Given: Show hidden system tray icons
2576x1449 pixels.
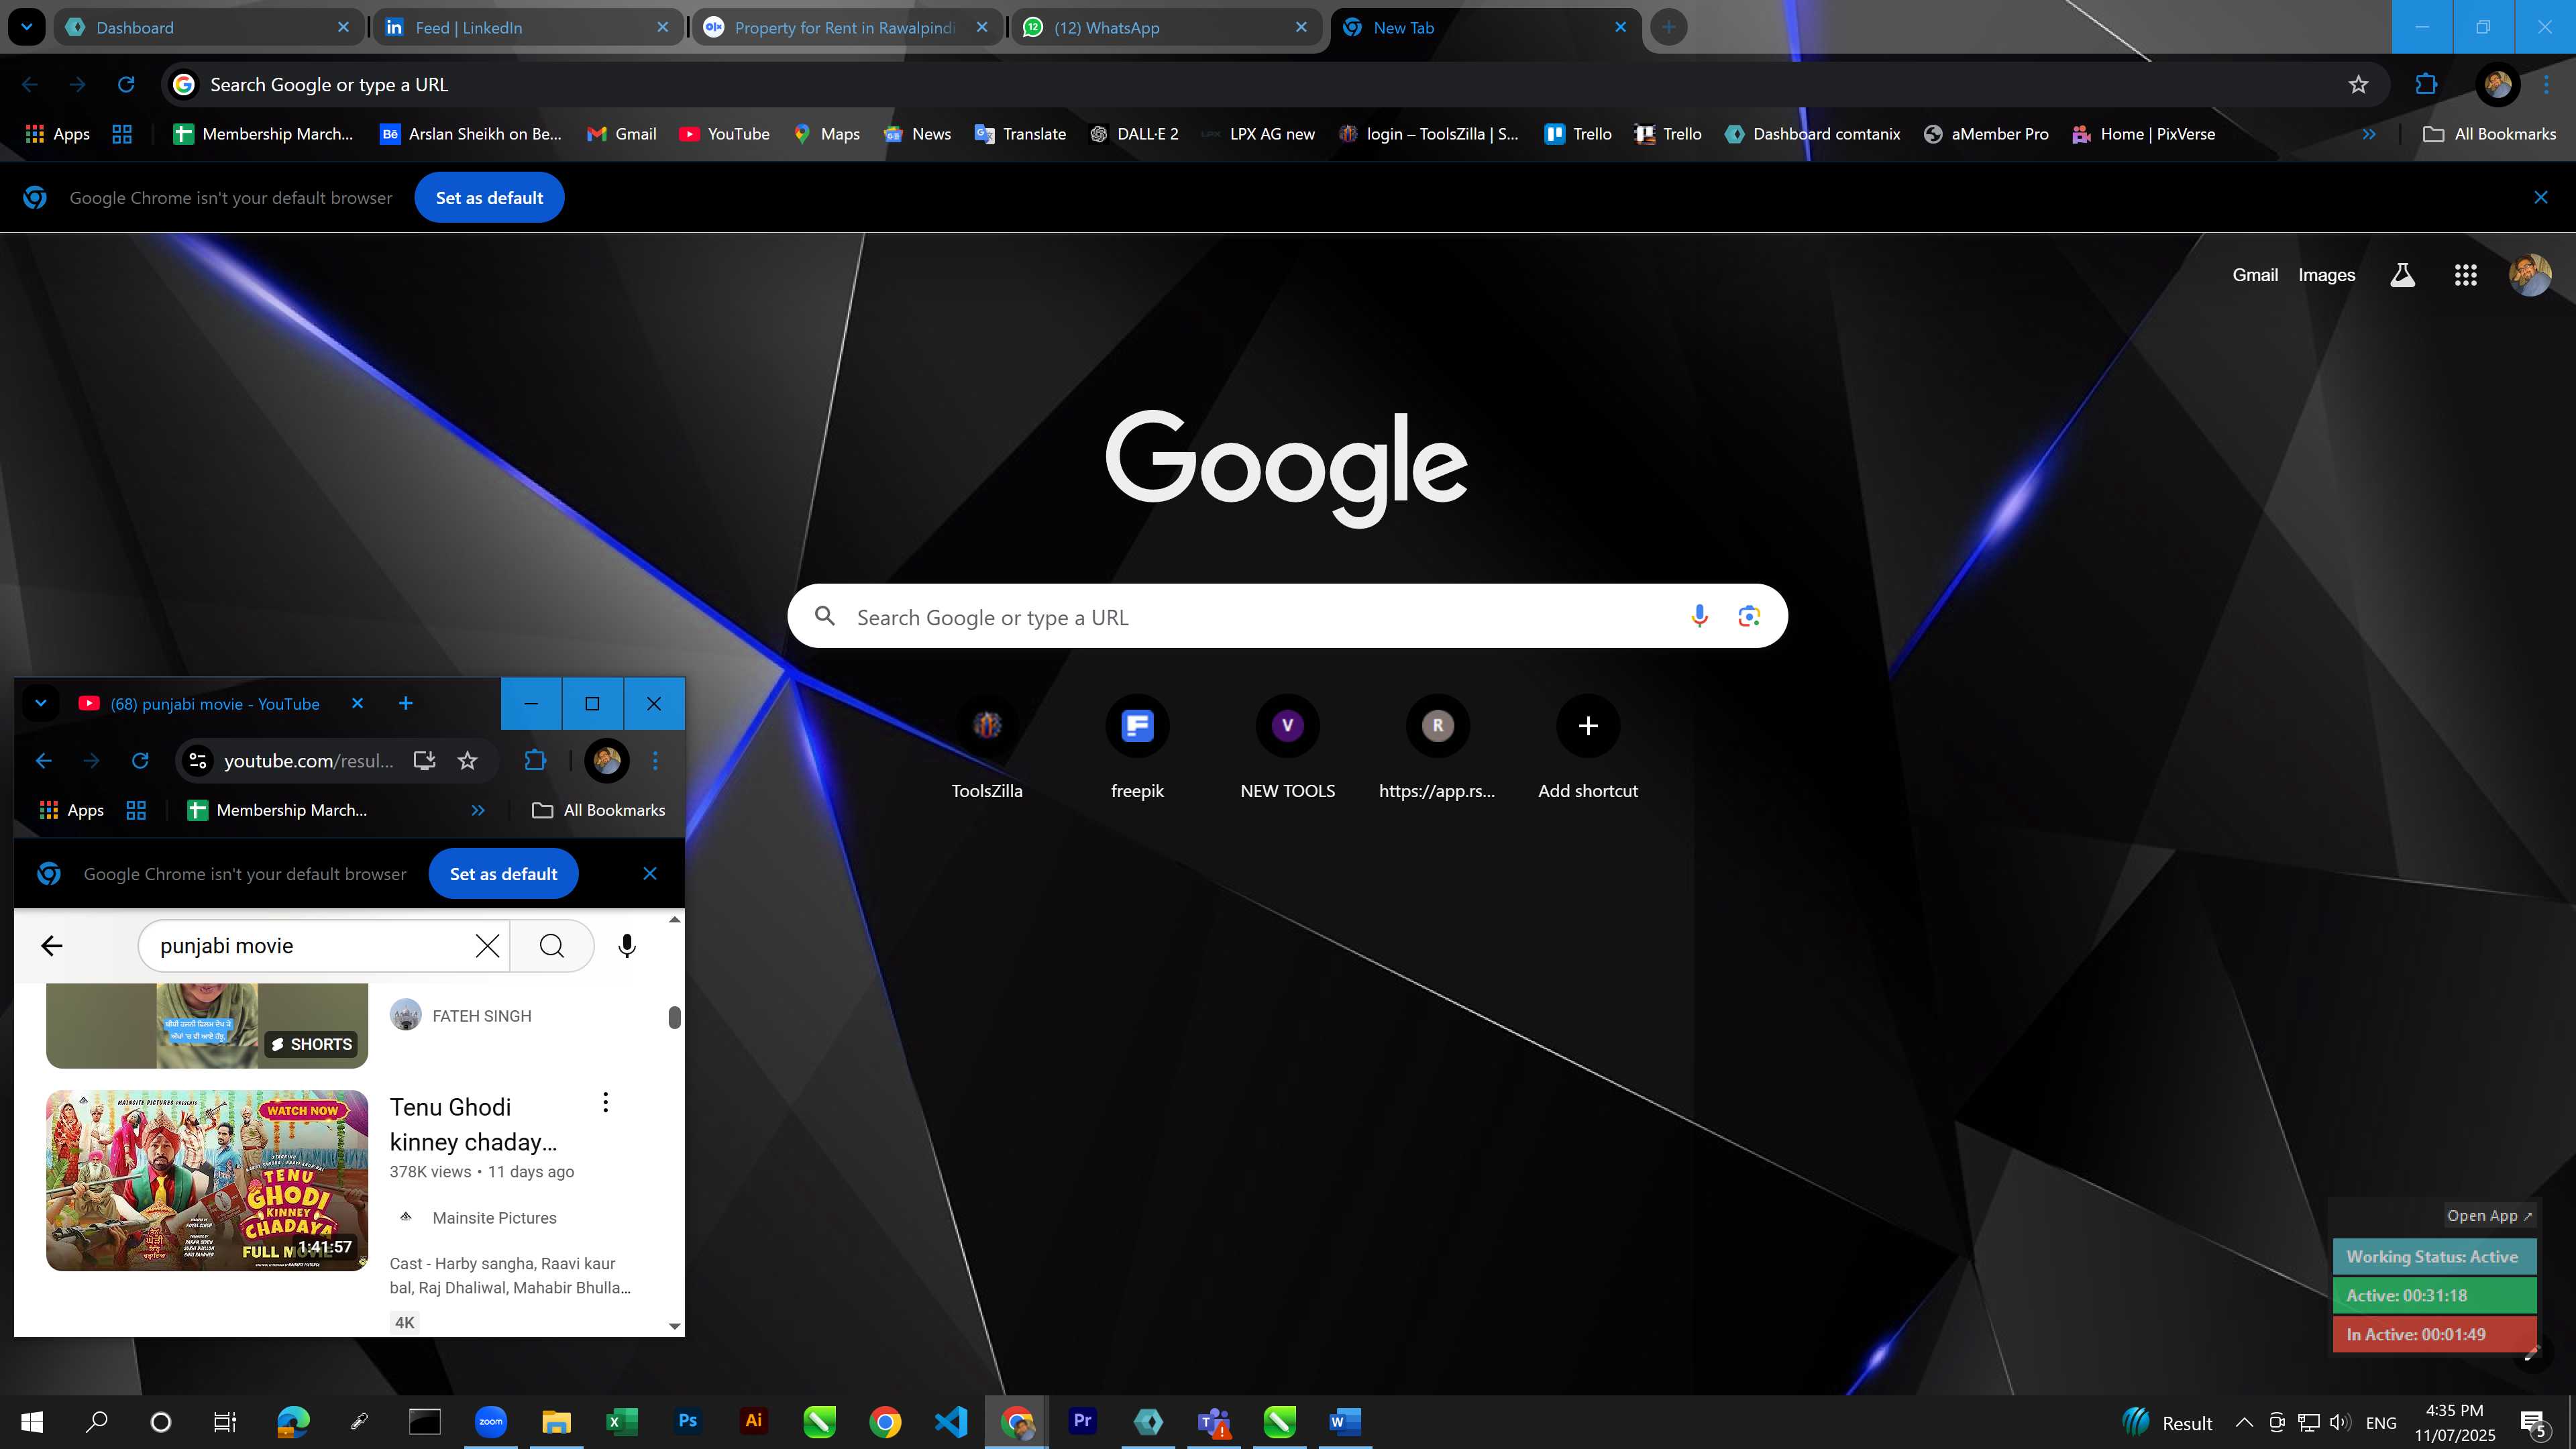Looking at the screenshot, I should (x=2244, y=1422).
